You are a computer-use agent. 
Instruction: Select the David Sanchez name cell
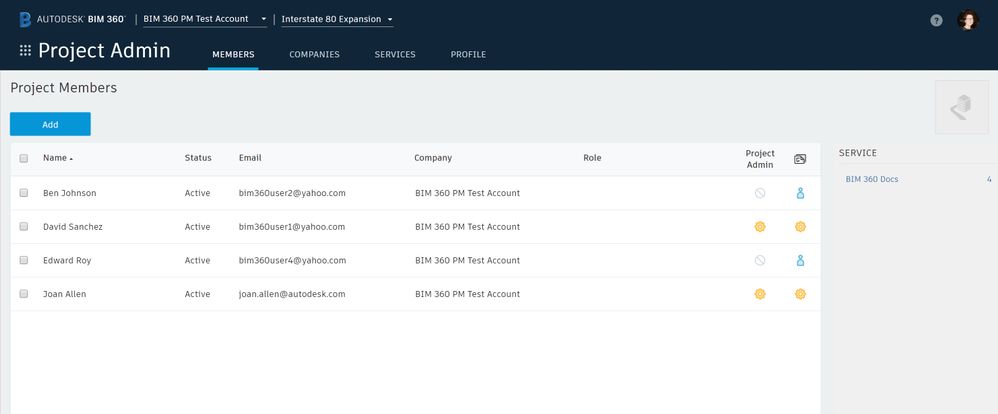click(x=73, y=227)
